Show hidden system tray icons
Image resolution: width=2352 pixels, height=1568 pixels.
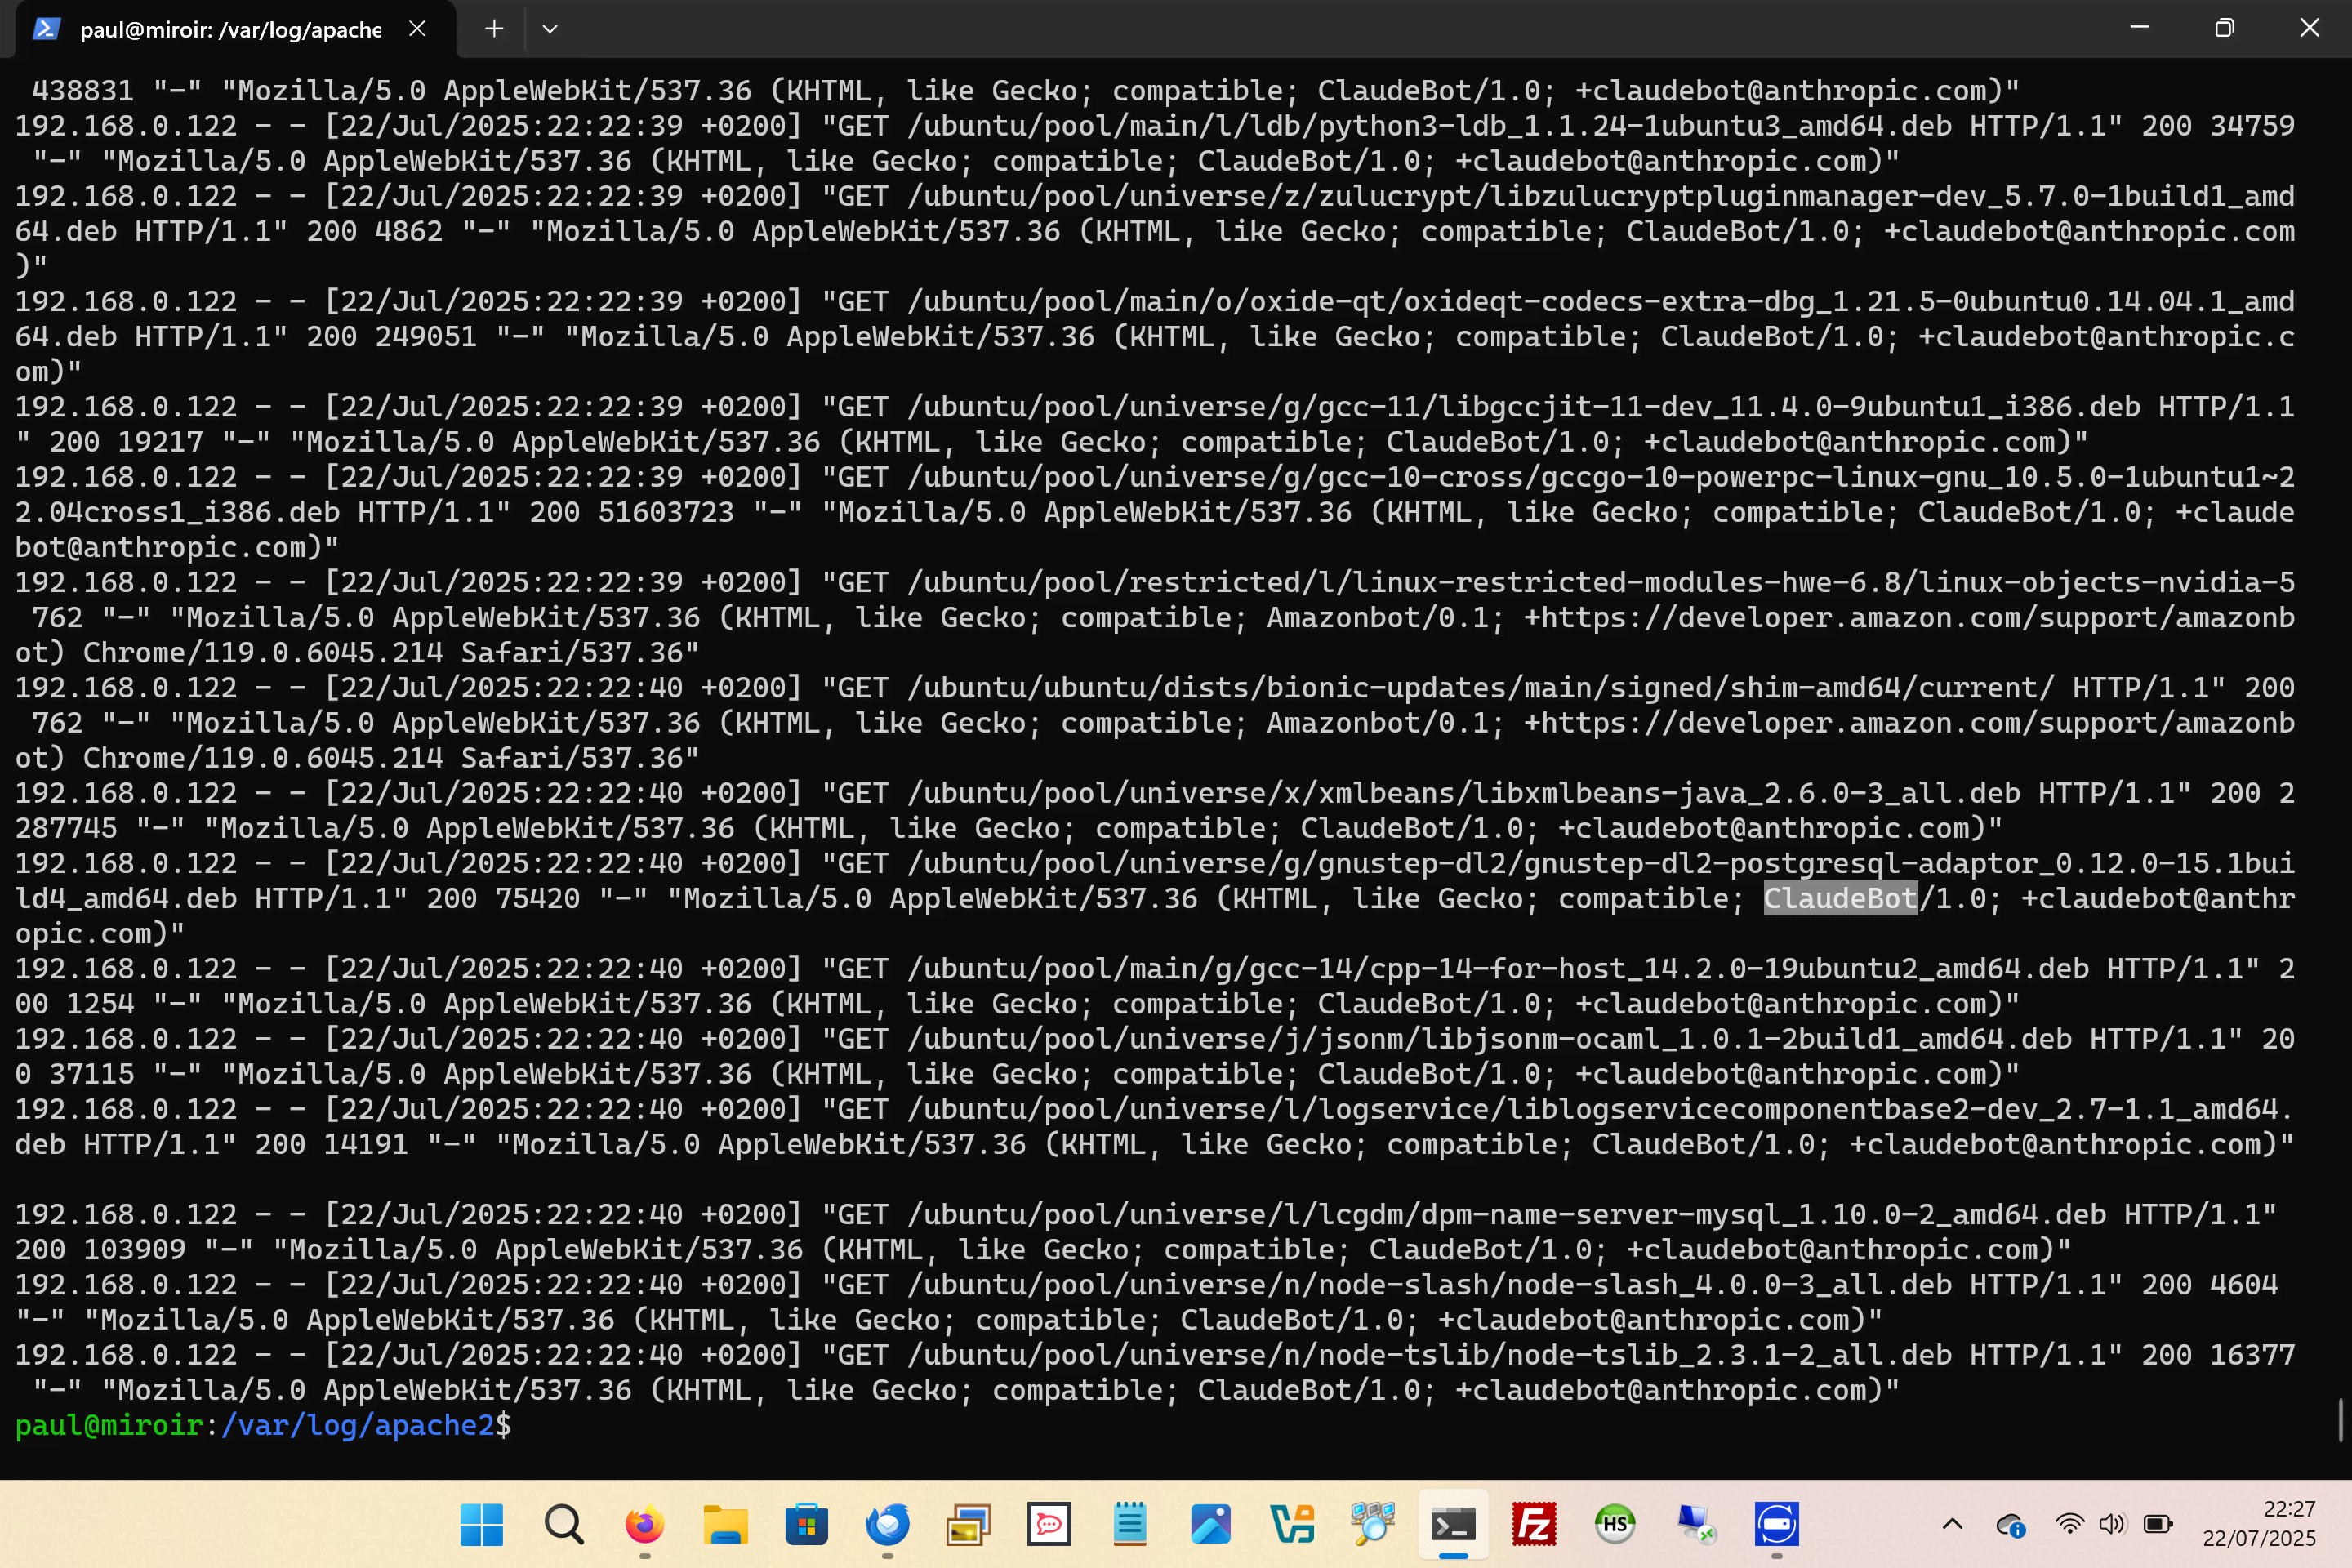pos(1952,1525)
